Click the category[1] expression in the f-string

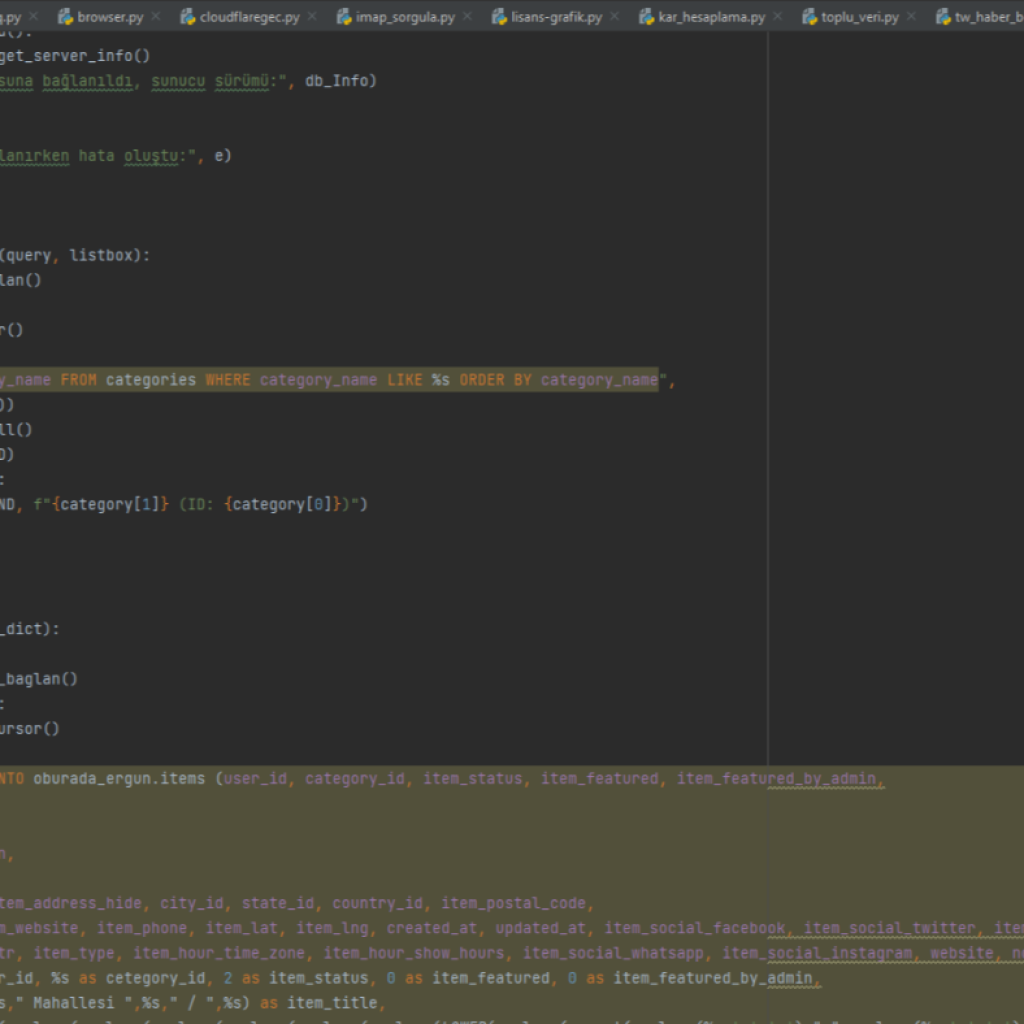[x=110, y=505]
